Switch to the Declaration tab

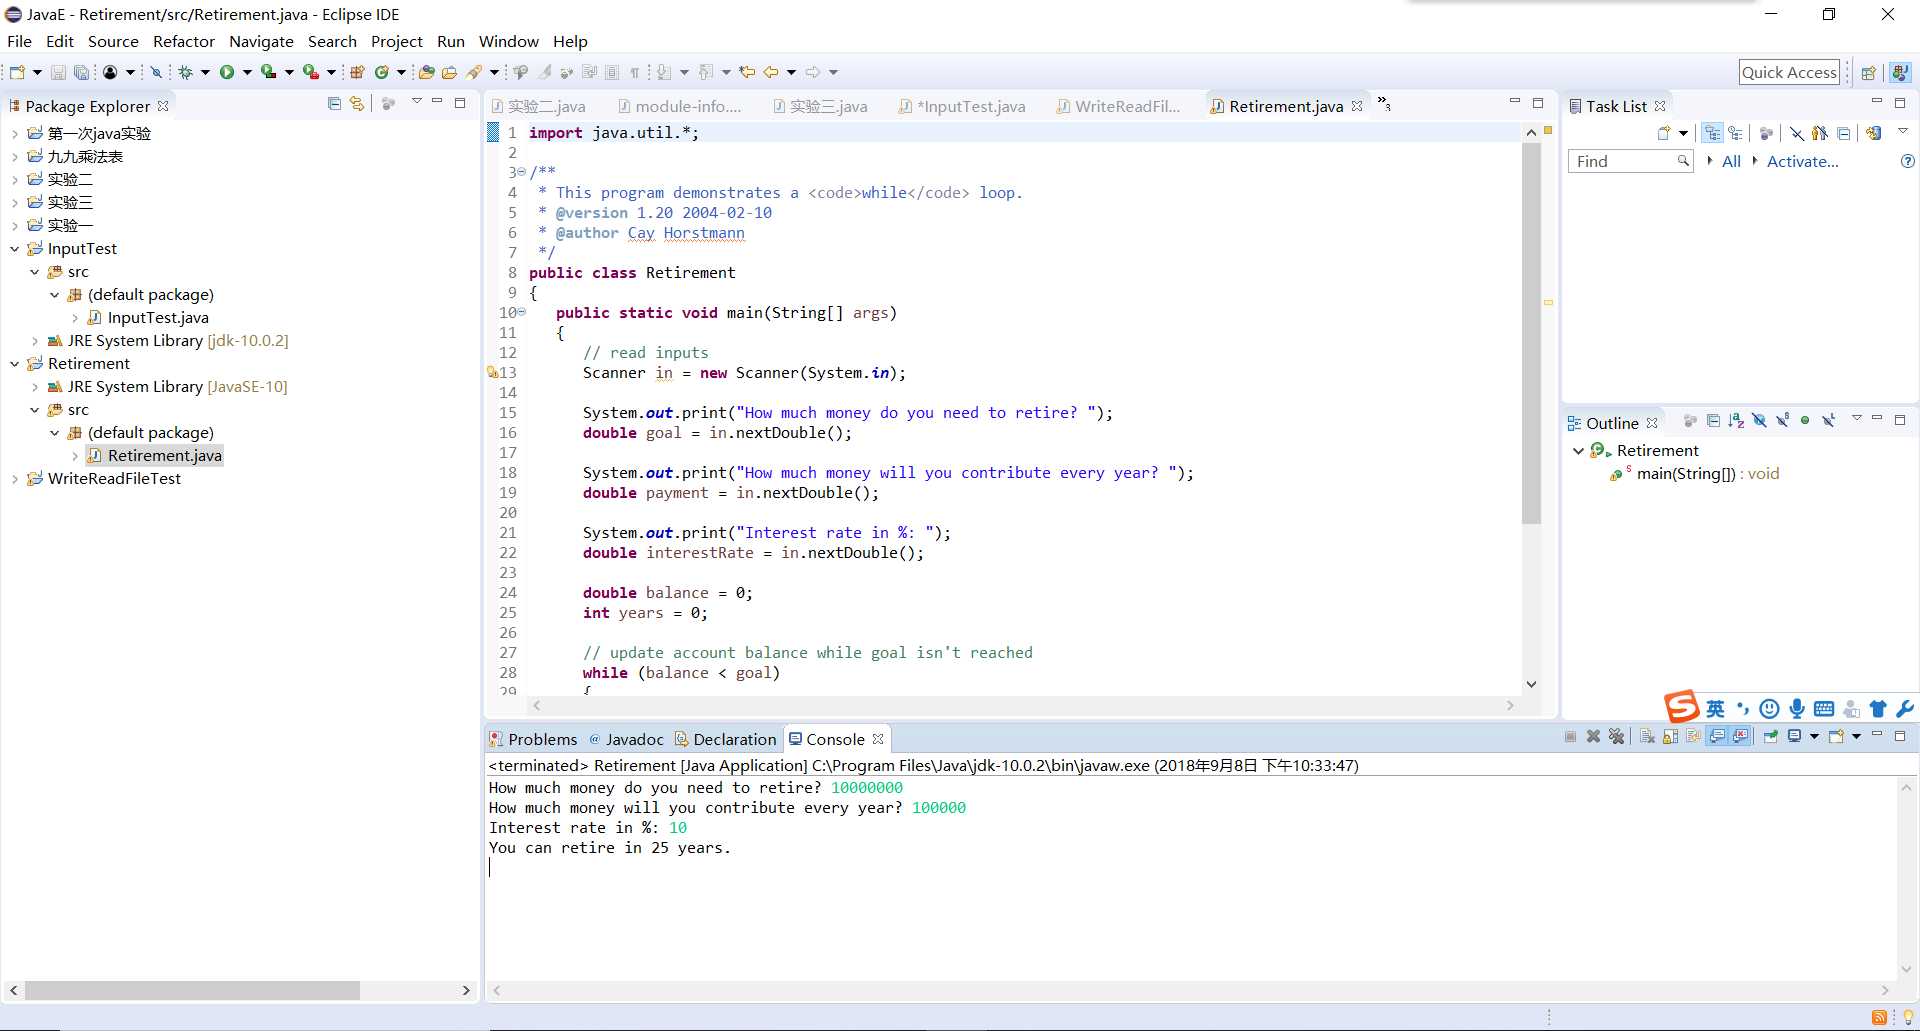coord(725,739)
